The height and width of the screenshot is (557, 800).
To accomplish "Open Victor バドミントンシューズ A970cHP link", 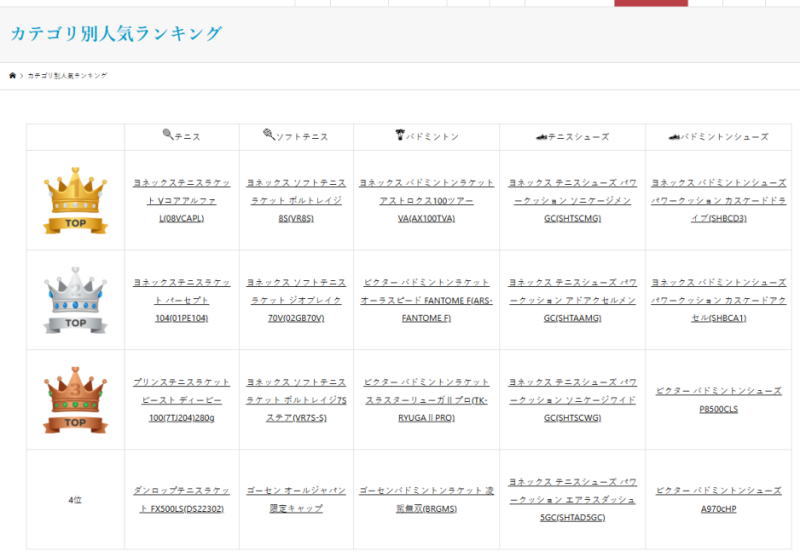I will pyautogui.click(x=718, y=499).
